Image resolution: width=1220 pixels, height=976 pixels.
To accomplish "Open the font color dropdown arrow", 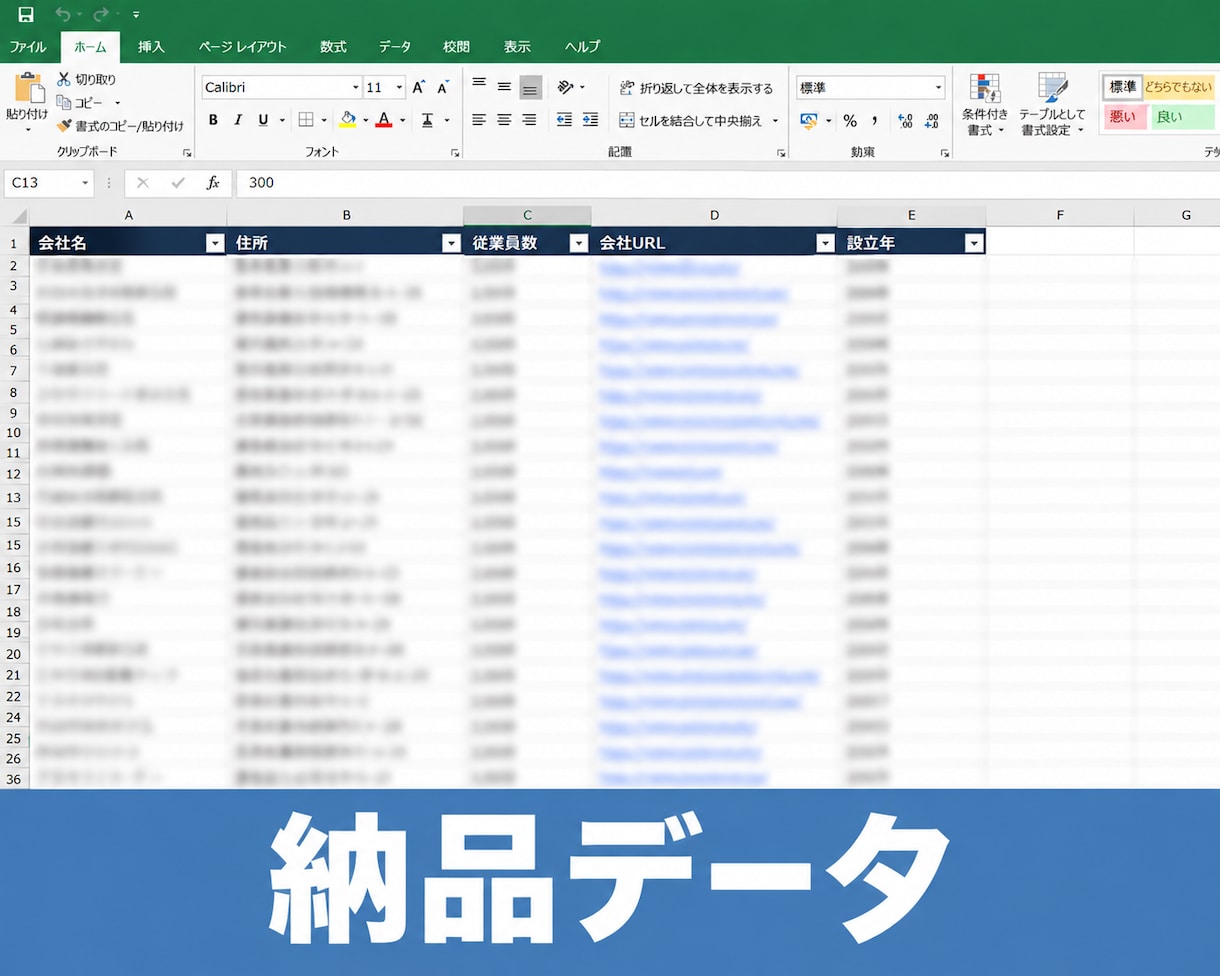I will (403, 120).
